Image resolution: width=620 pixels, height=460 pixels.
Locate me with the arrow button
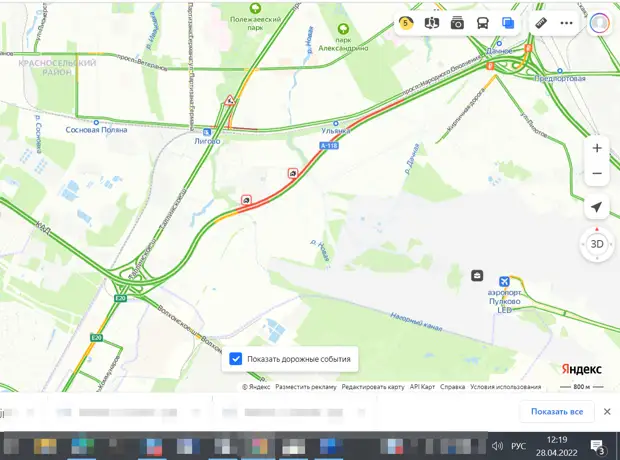pyautogui.click(x=597, y=207)
